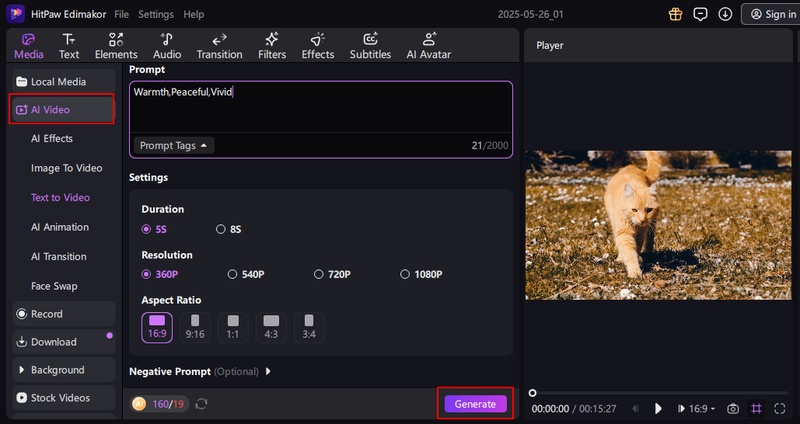800x424 pixels.
Task: Choose the 16:9 aspect ratio tile
Action: 157,327
